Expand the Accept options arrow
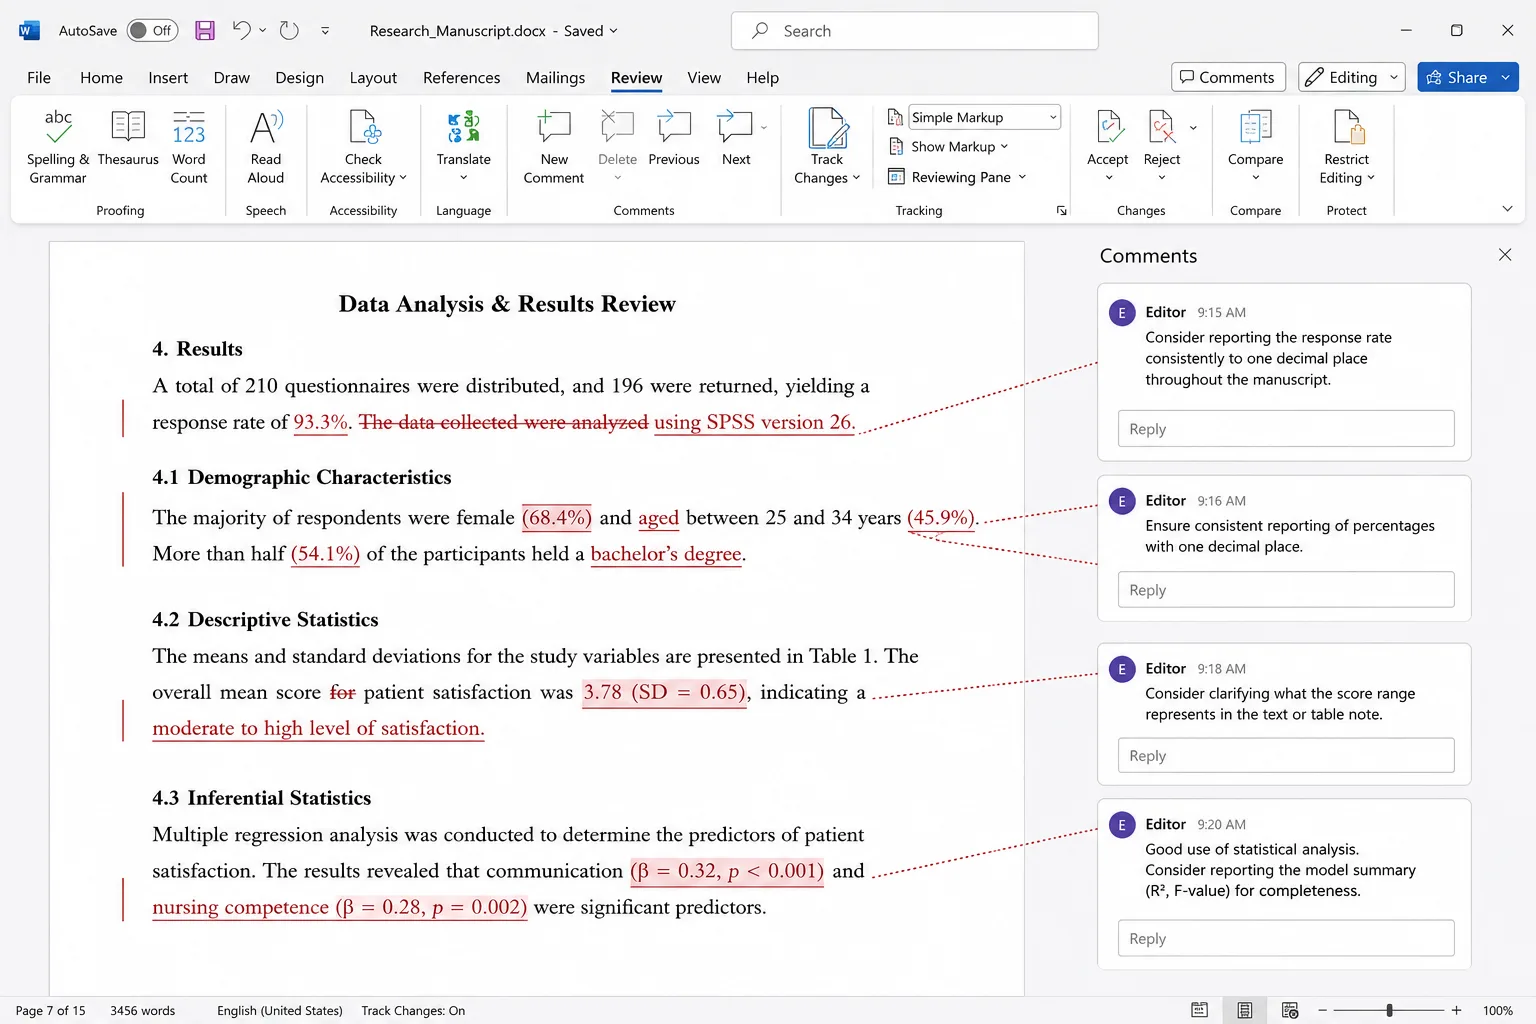This screenshot has height=1024, width=1536. pyautogui.click(x=1108, y=178)
